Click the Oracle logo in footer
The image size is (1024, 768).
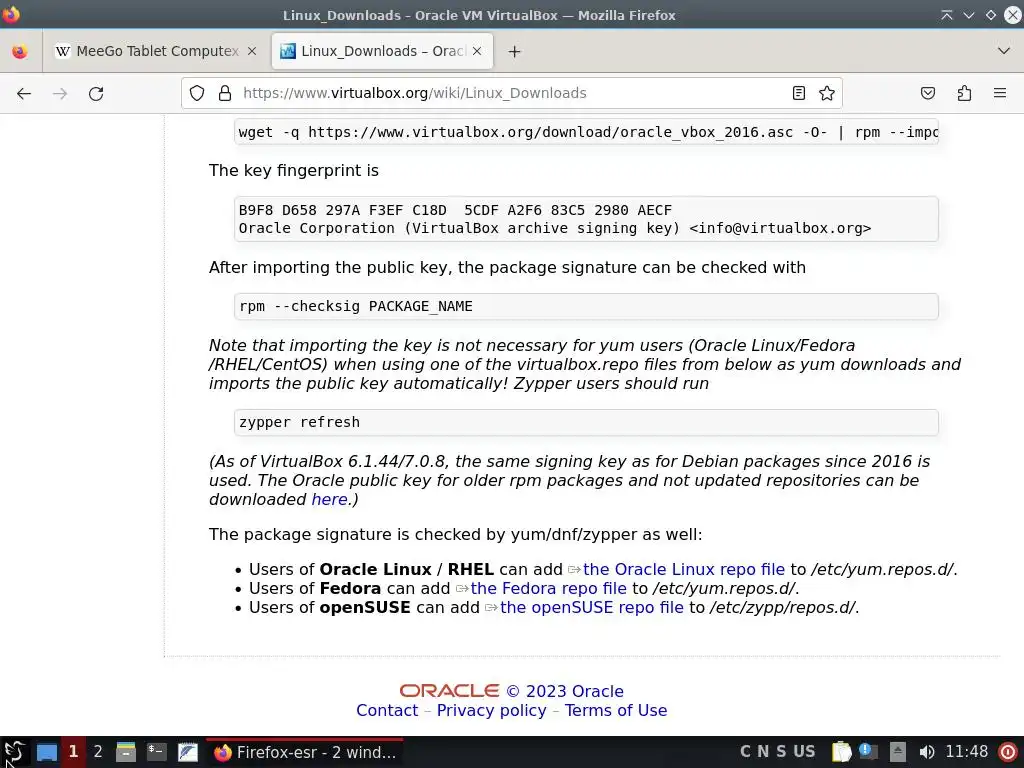coord(449,691)
